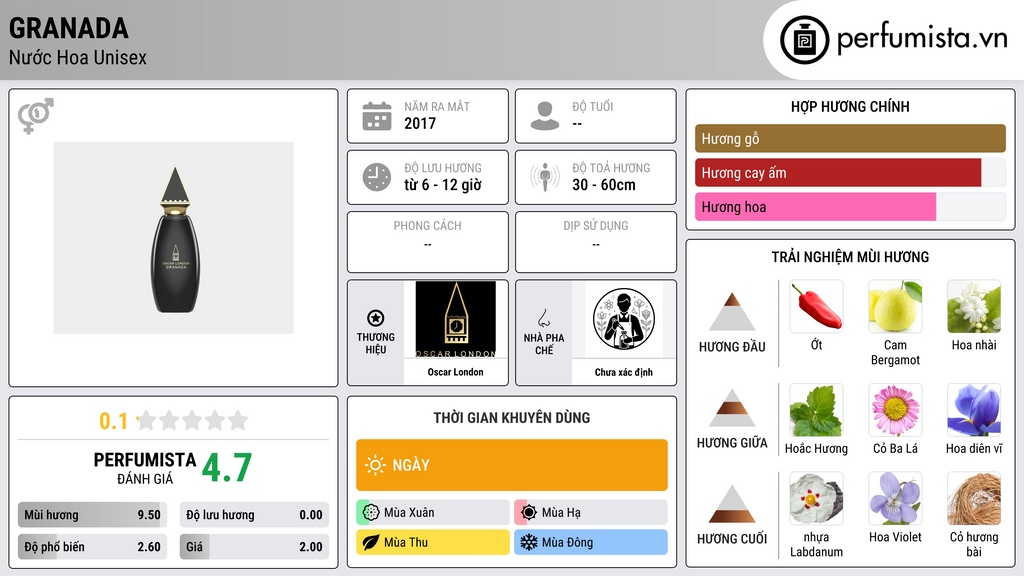The image size is (1024, 576).
Task: Click the Độ phổ biến 2.60 rating bar
Action: 92,547
